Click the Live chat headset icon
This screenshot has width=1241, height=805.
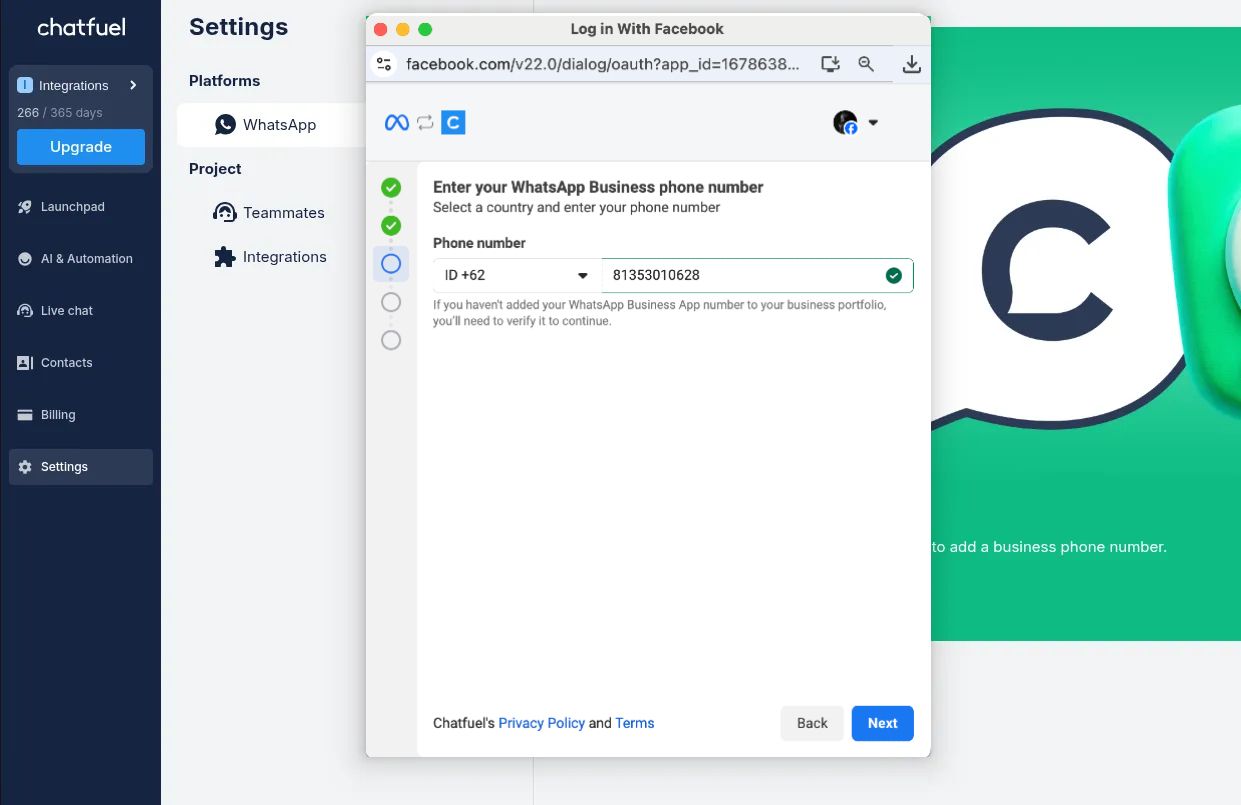click(25, 311)
